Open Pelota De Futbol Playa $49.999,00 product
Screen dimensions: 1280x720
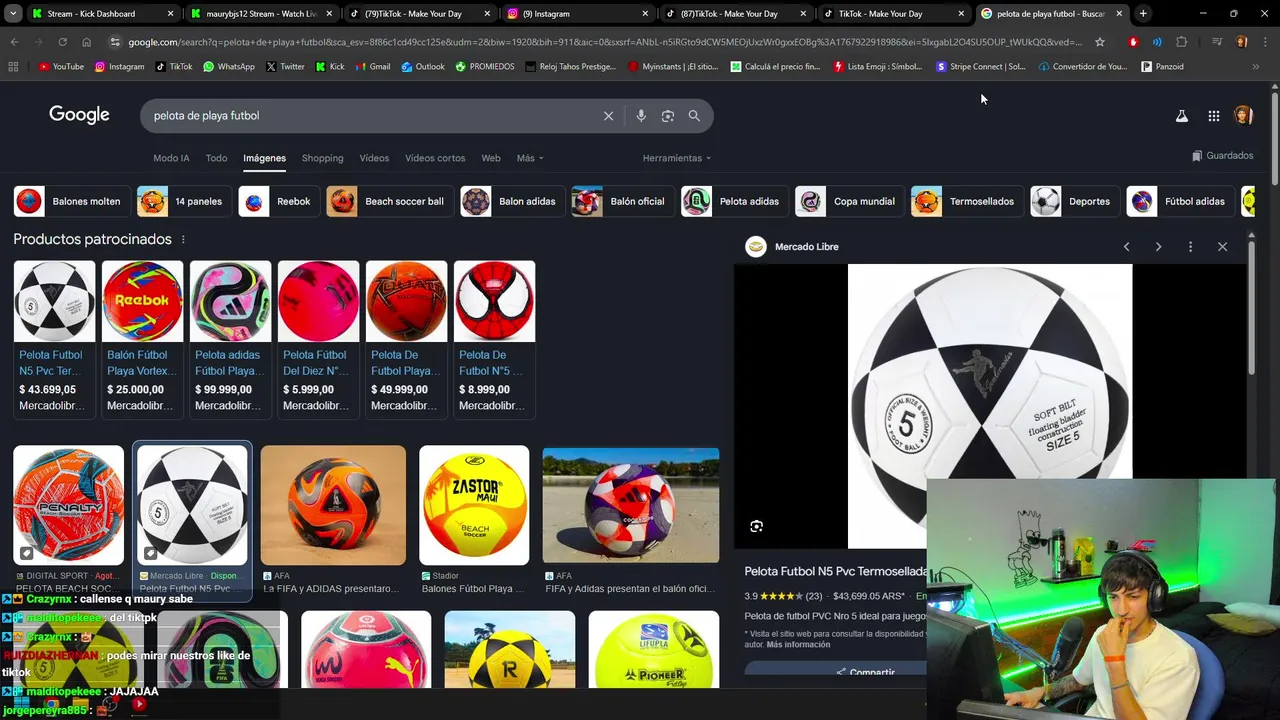click(406, 338)
